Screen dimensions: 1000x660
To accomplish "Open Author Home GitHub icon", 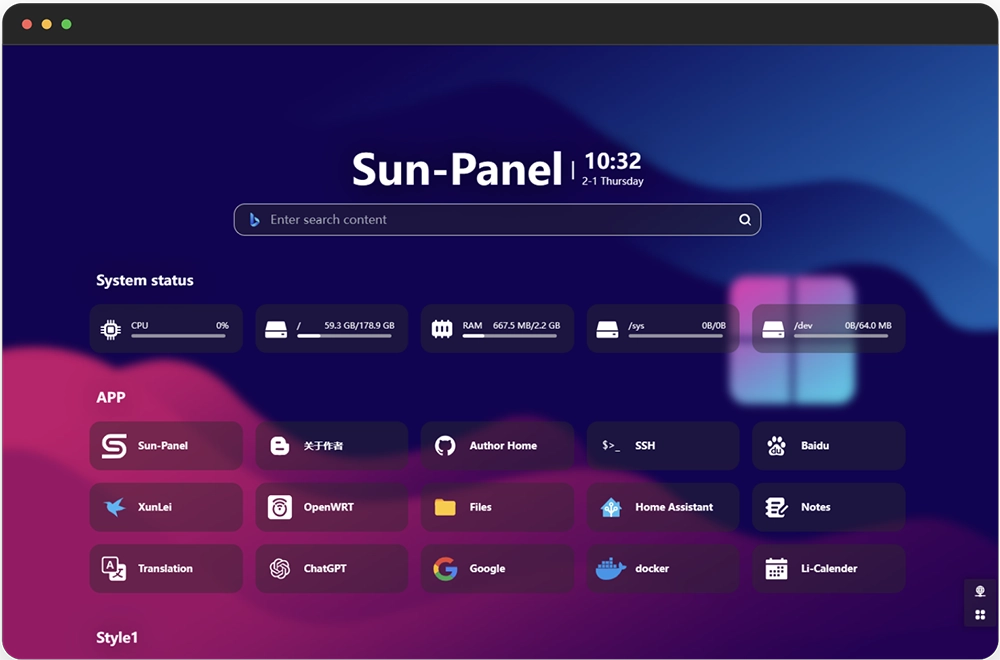I will (x=446, y=446).
